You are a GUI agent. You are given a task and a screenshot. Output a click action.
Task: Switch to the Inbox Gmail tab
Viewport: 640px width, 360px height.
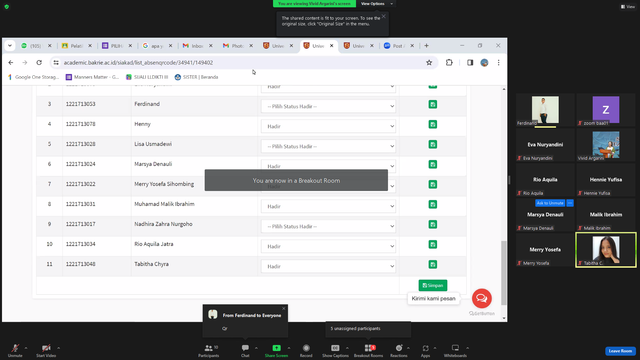(x=197, y=46)
